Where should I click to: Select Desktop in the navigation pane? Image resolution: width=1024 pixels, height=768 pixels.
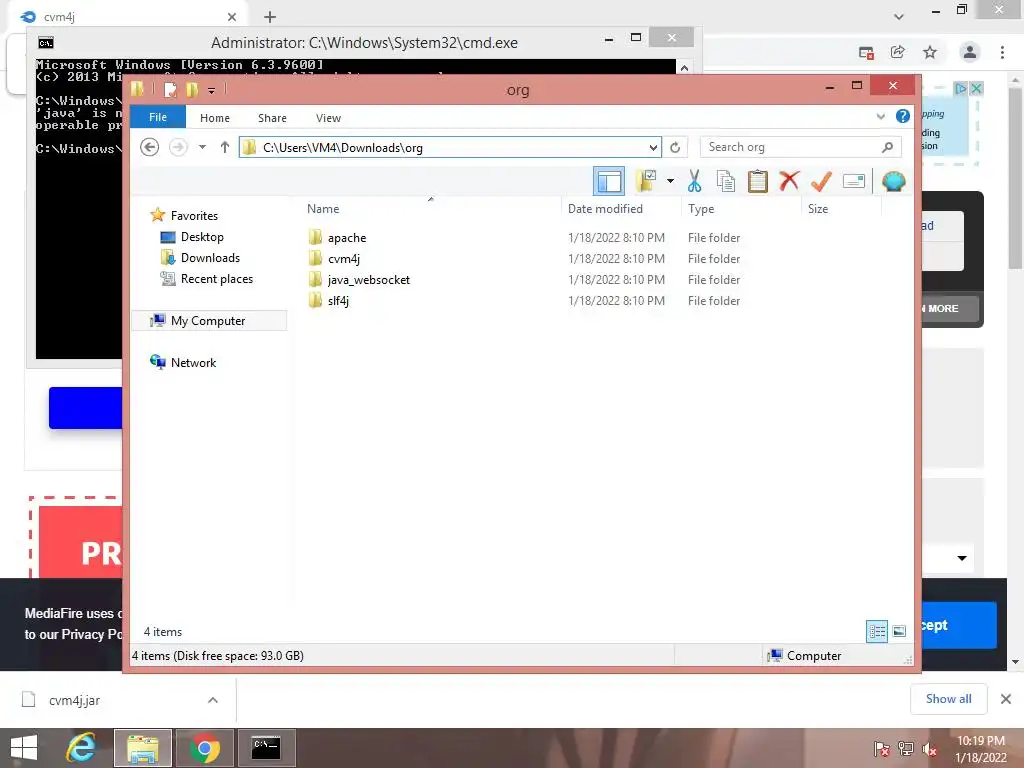(202, 236)
